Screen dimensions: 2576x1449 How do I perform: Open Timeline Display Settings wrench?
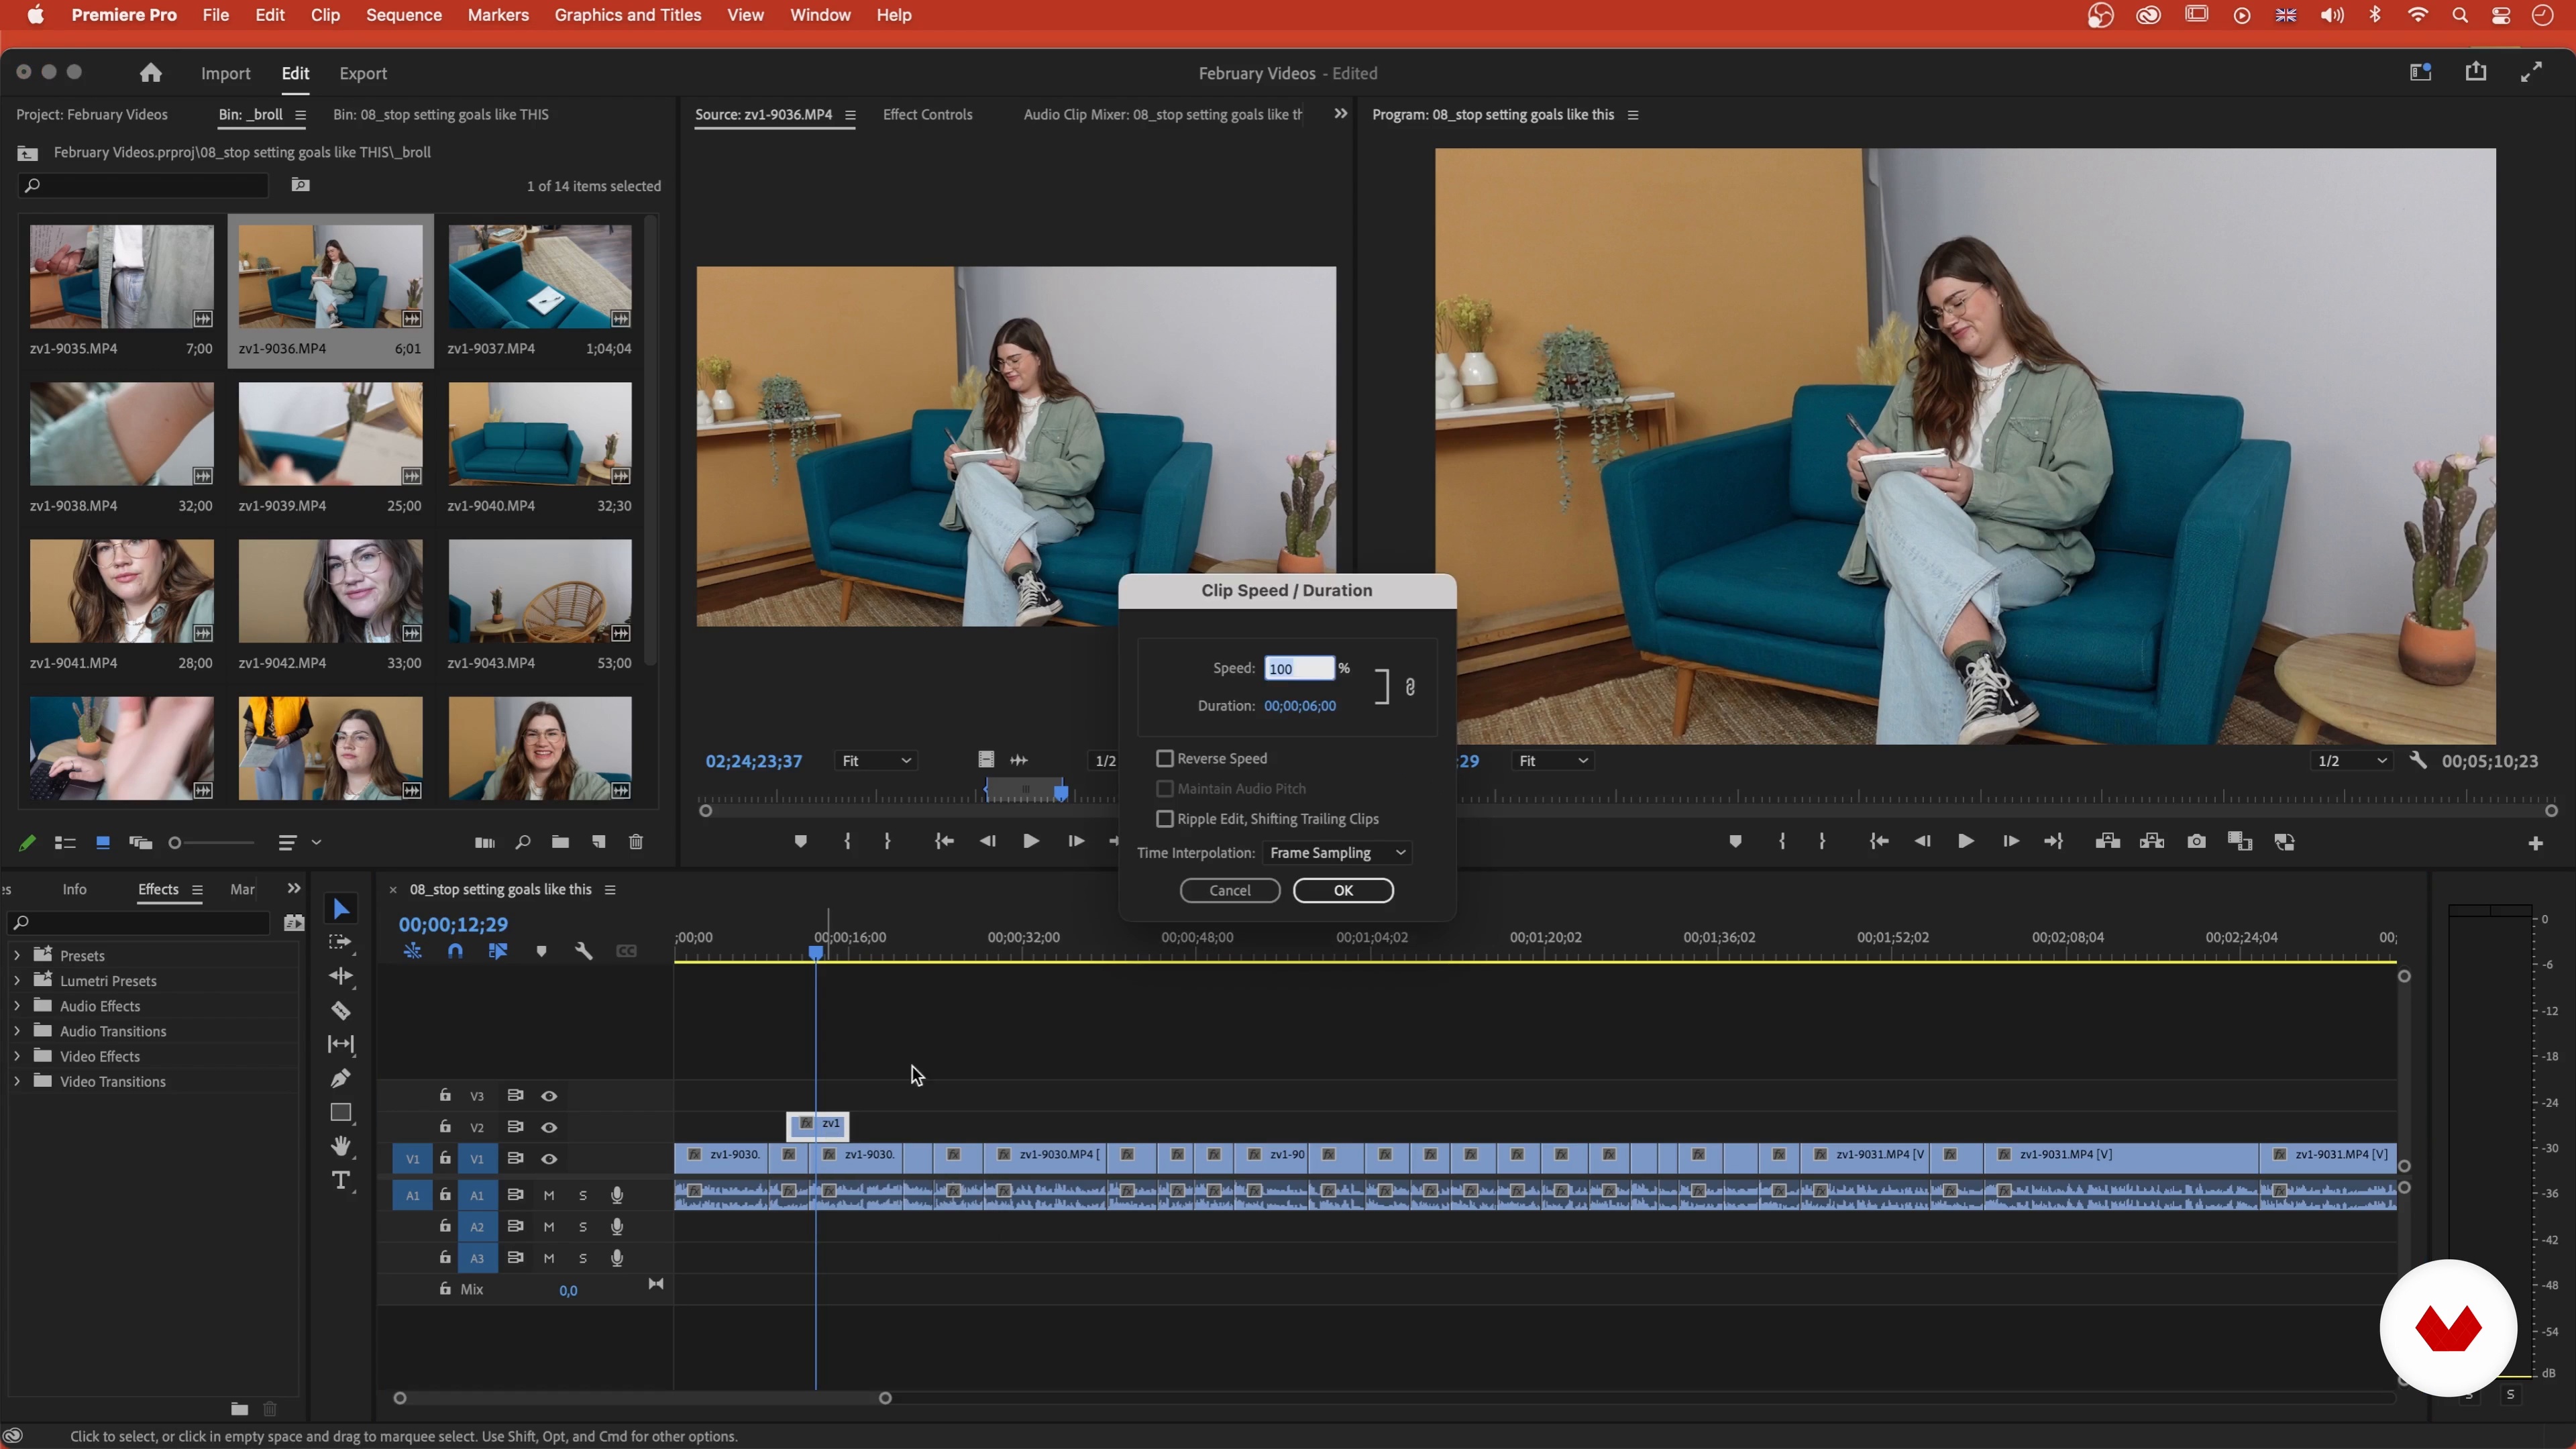tap(584, 951)
